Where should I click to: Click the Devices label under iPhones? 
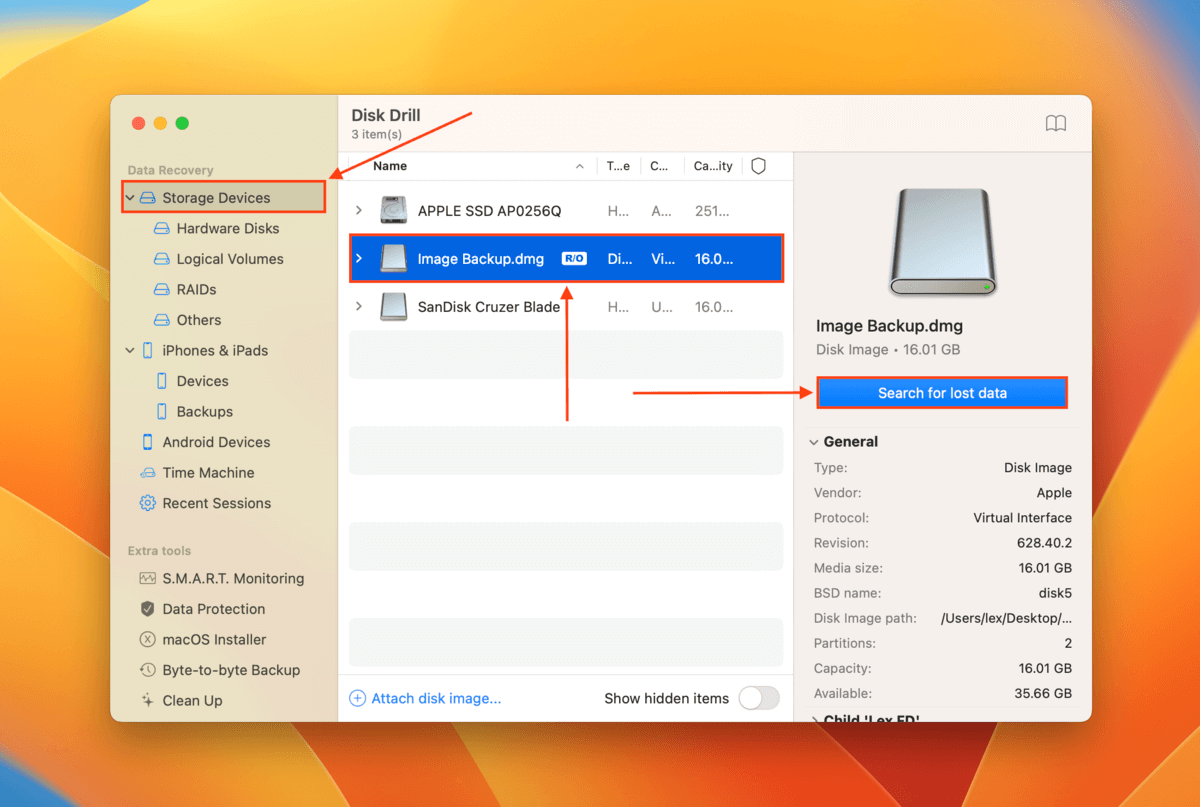[x=203, y=381]
